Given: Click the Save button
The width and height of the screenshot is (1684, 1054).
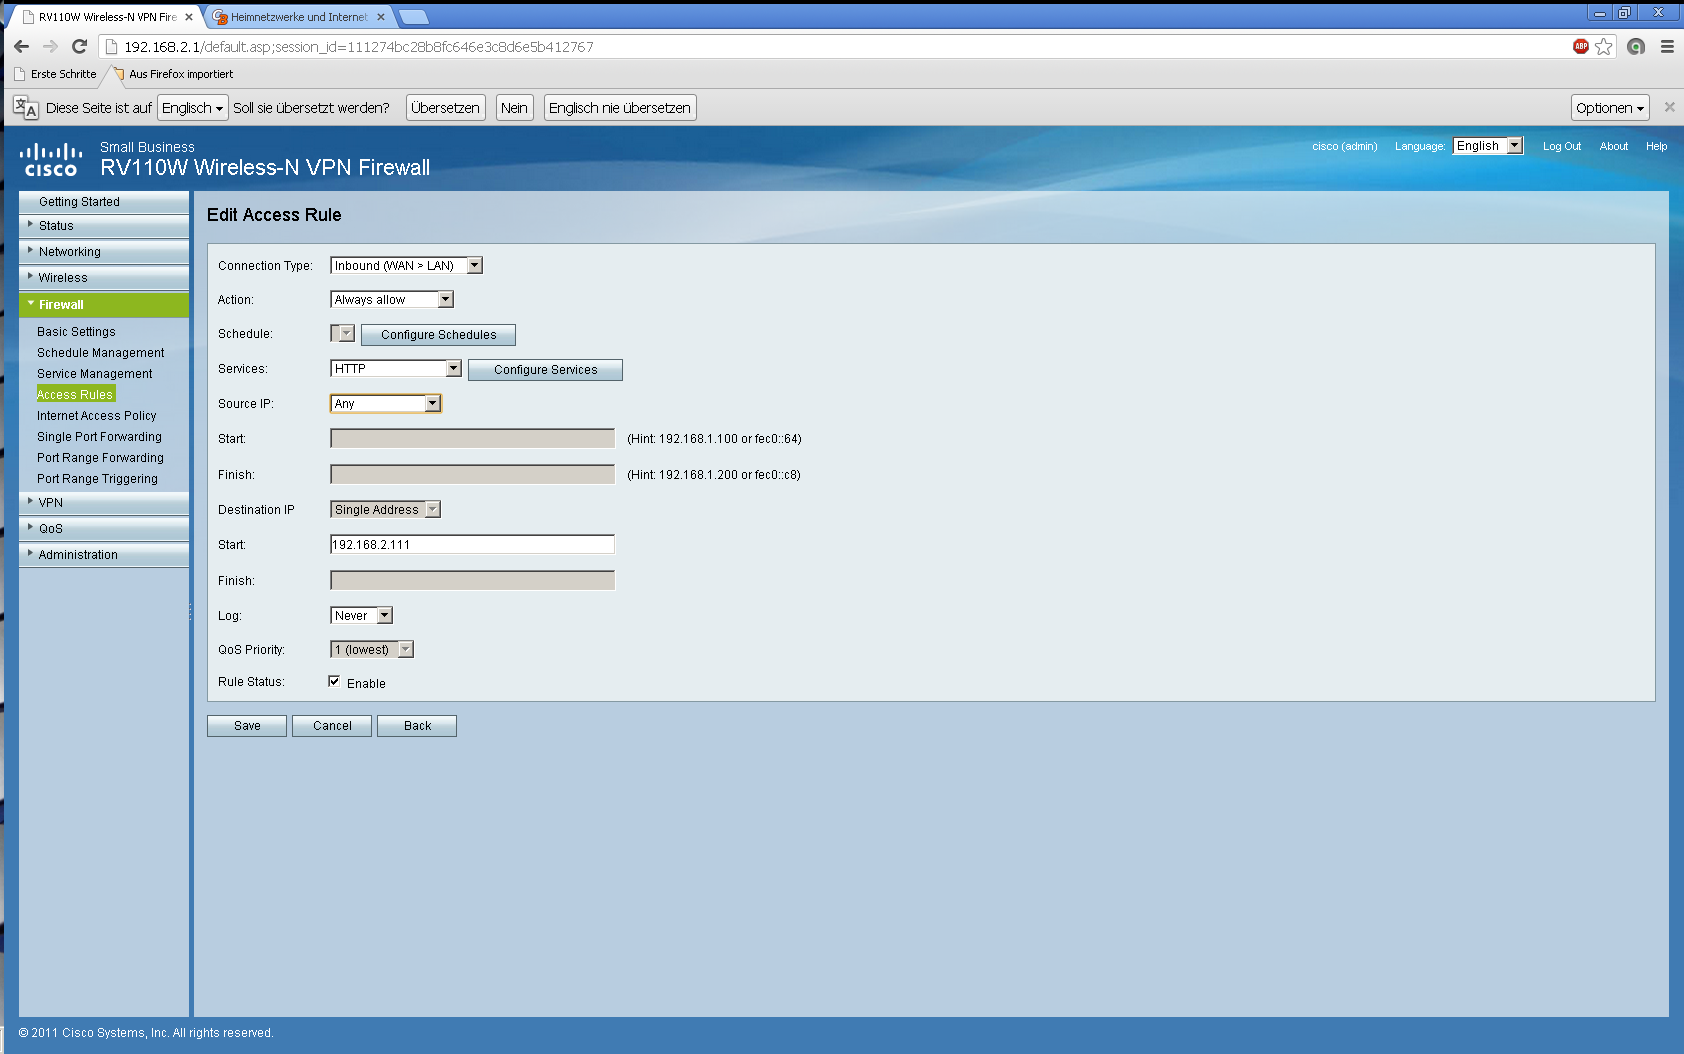Looking at the screenshot, I should pos(247,726).
